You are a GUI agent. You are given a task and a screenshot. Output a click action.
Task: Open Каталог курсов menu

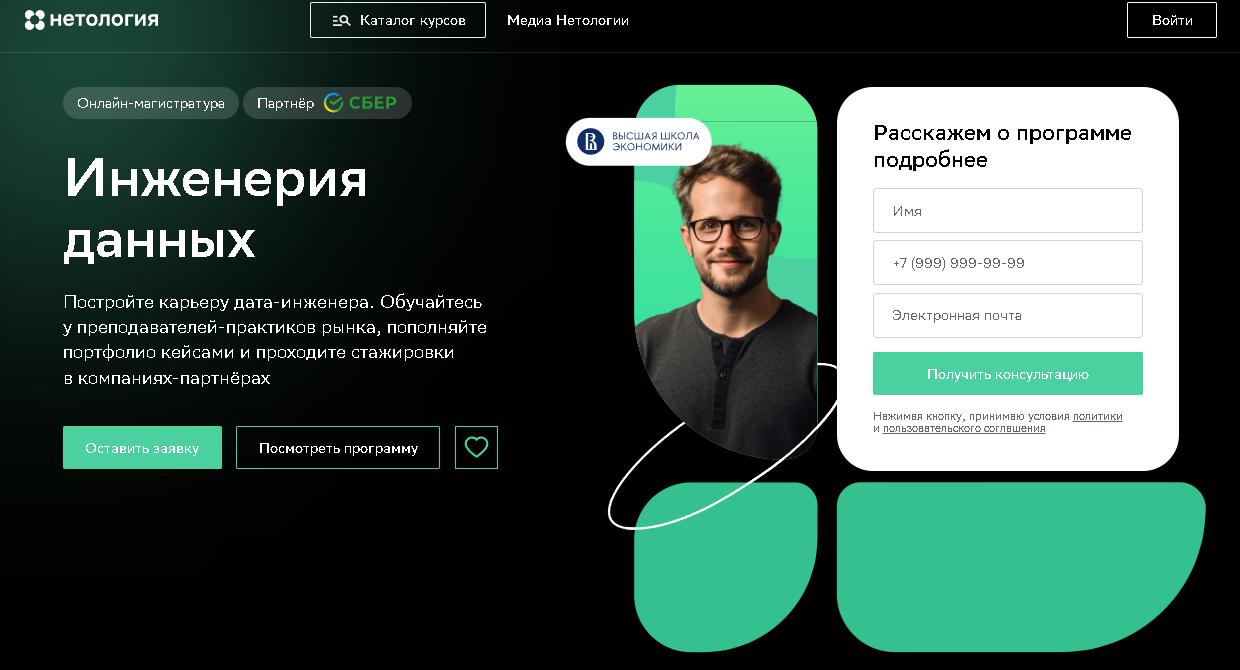coord(398,20)
